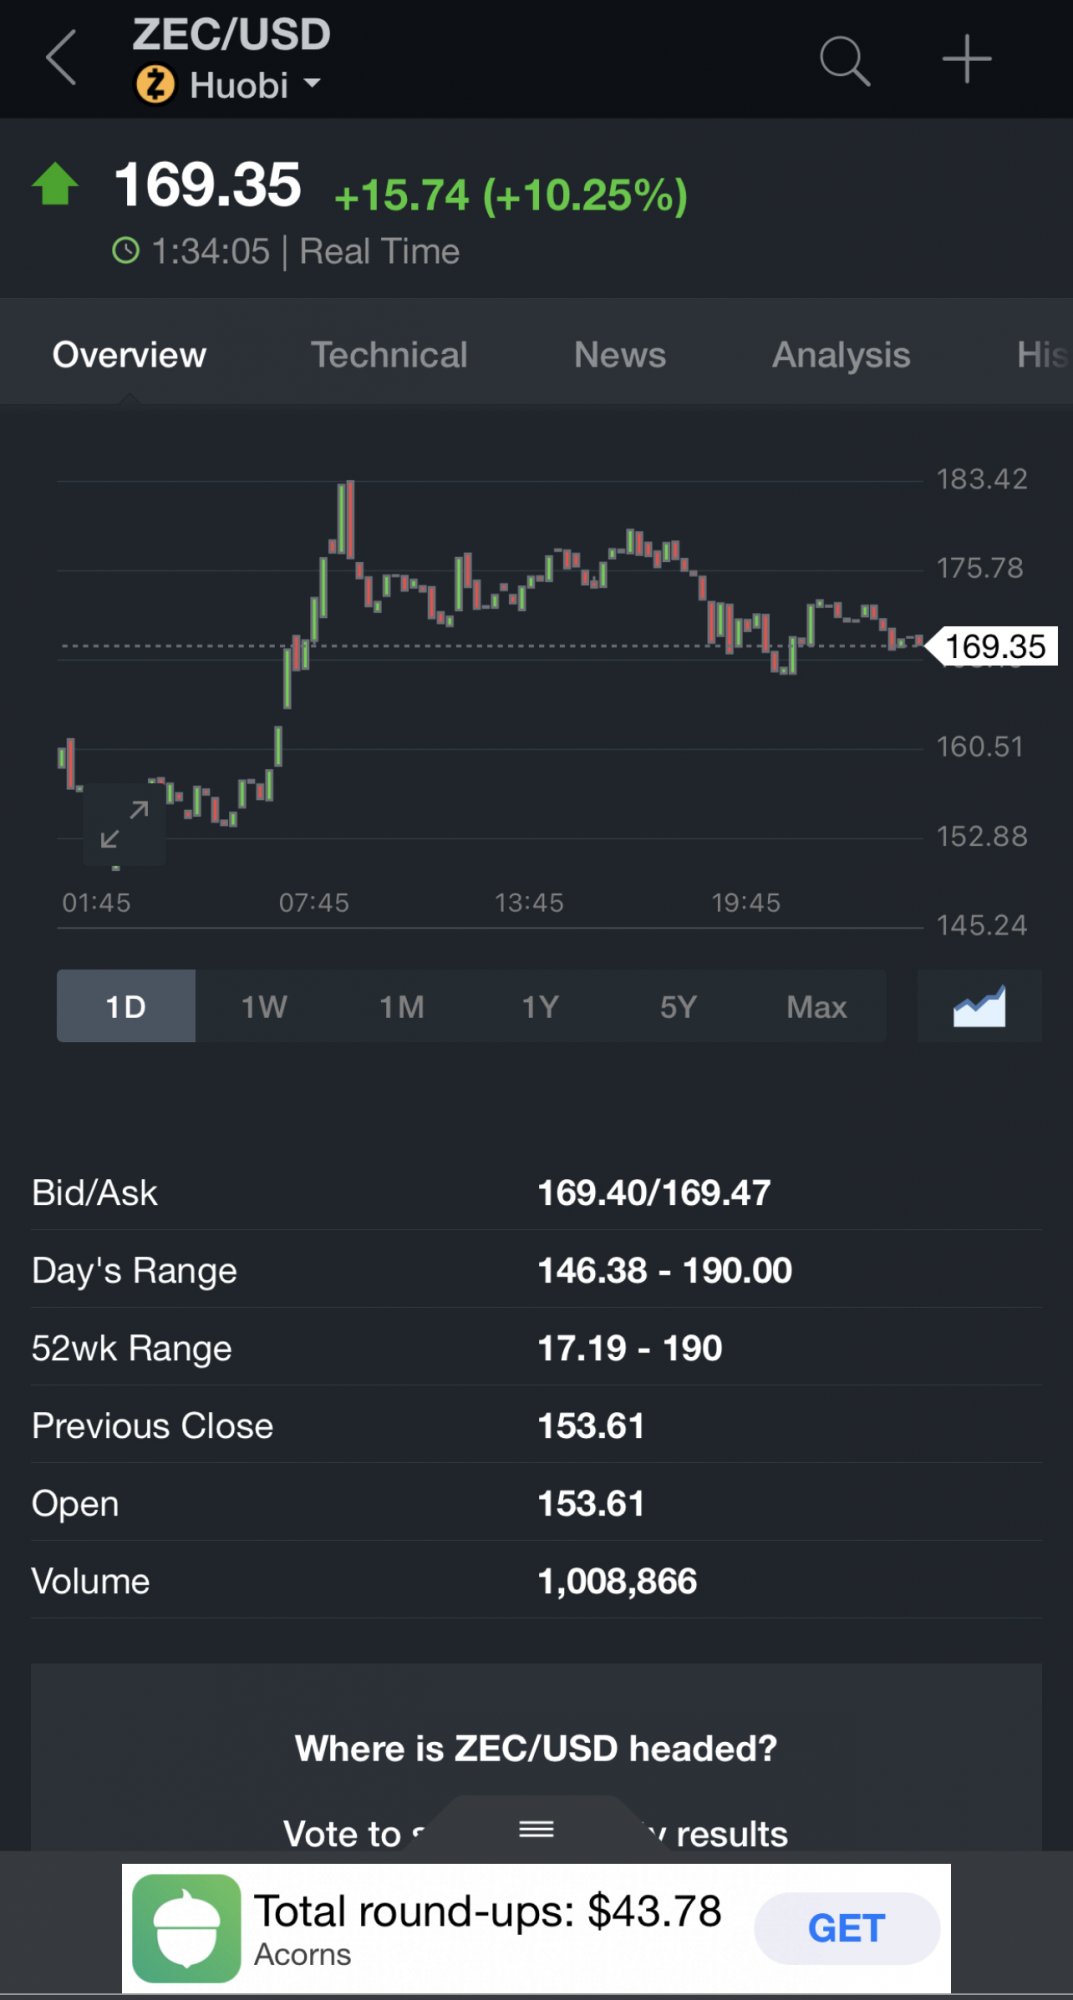Image resolution: width=1073 pixels, height=2000 pixels.
Task: Switch to the Technical tab
Action: coord(389,355)
